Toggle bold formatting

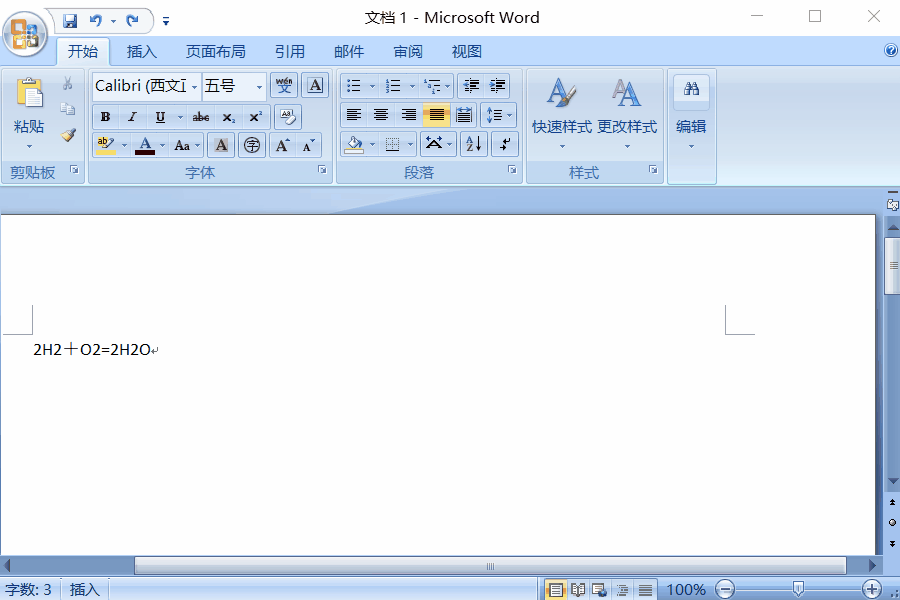105,117
